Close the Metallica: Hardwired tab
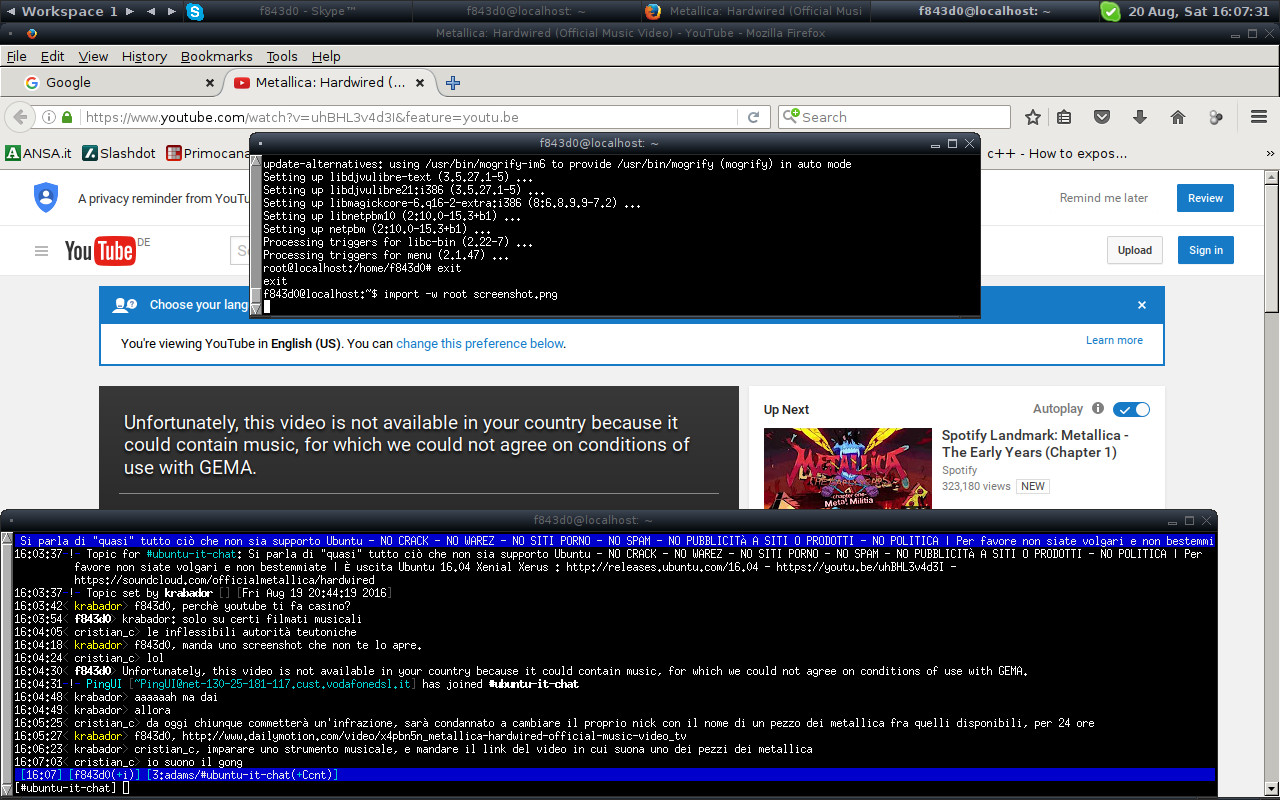 coord(421,83)
